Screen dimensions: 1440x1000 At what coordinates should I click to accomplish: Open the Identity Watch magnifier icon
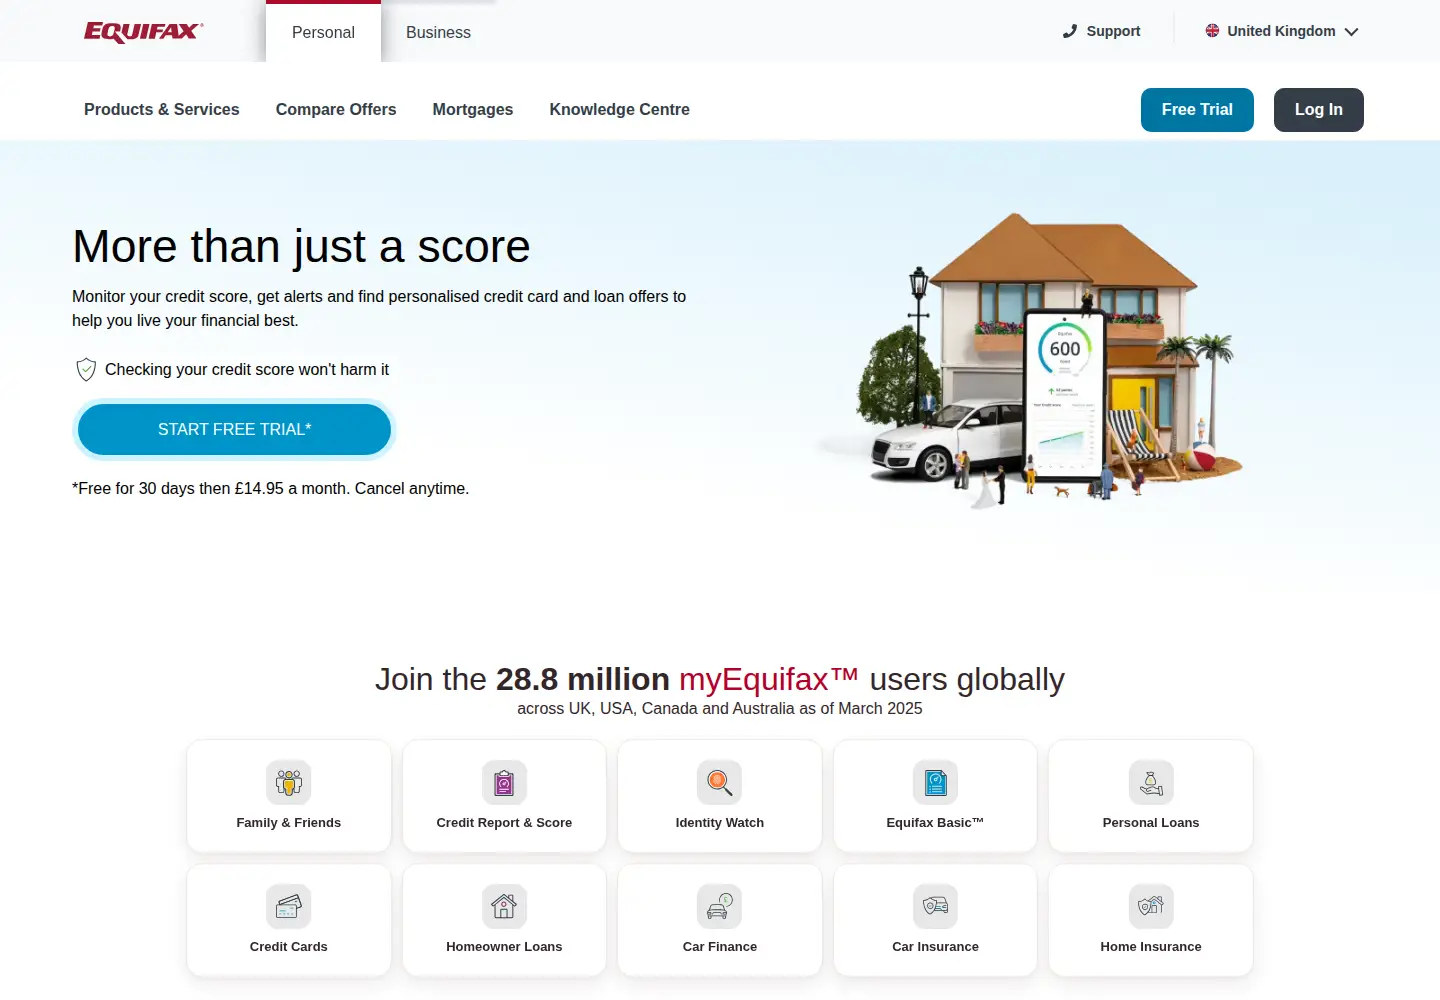[x=720, y=782]
